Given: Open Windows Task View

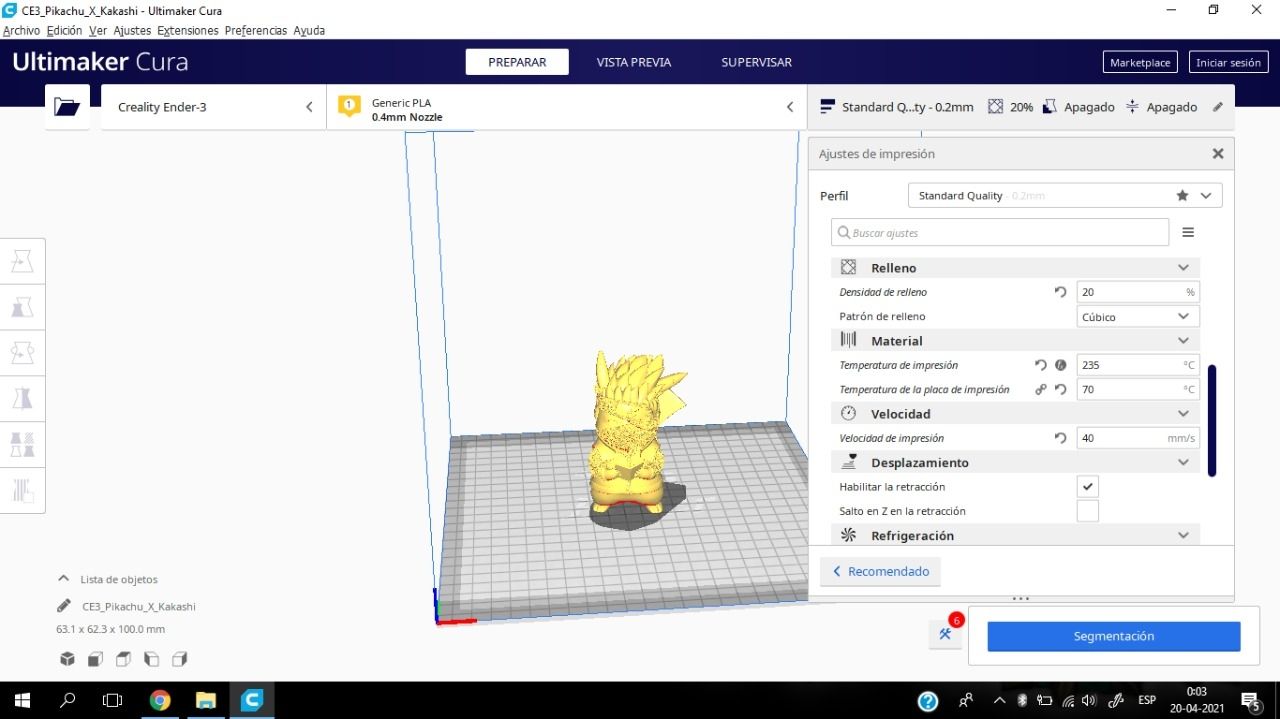Looking at the screenshot, I should tap(113, 700).
